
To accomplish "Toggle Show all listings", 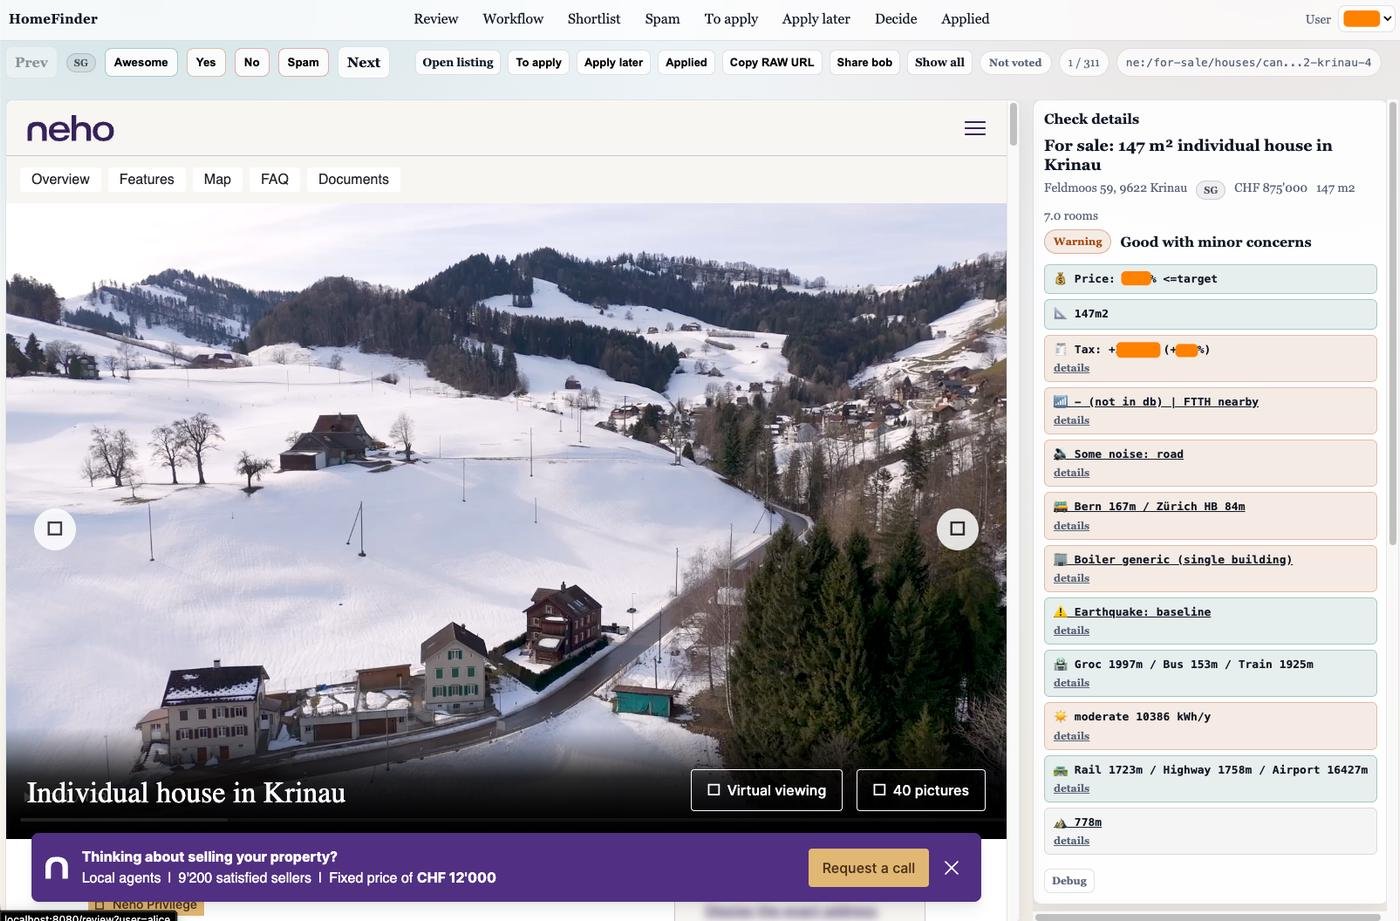I will 939,62.
